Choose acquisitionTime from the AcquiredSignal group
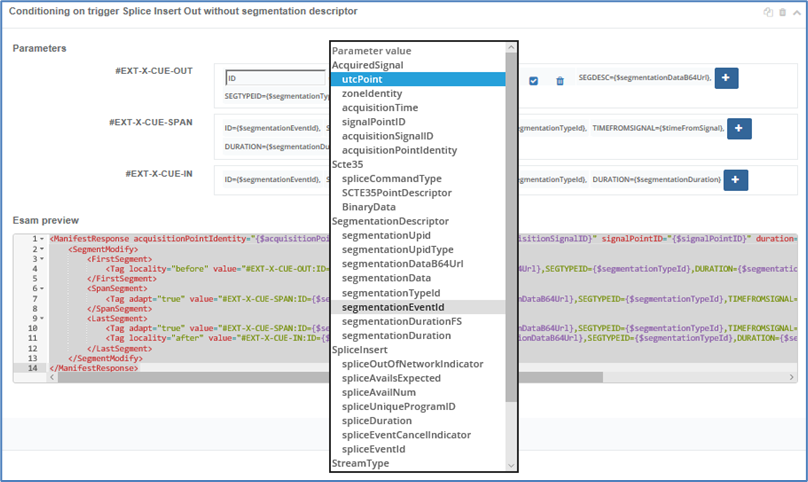 (380, 107)
